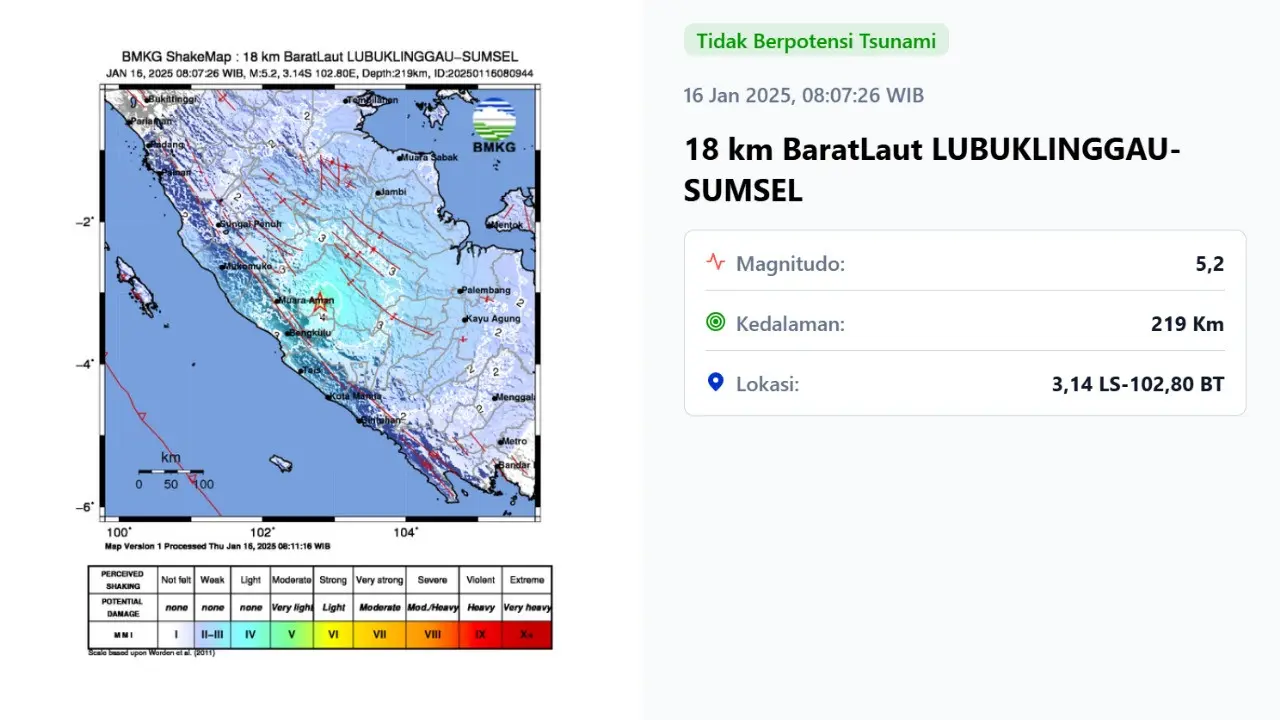This screenshot has width=1280, height=720.
Task: Click the Strong shaking legend cell
Action: click(x=333, y=580)
